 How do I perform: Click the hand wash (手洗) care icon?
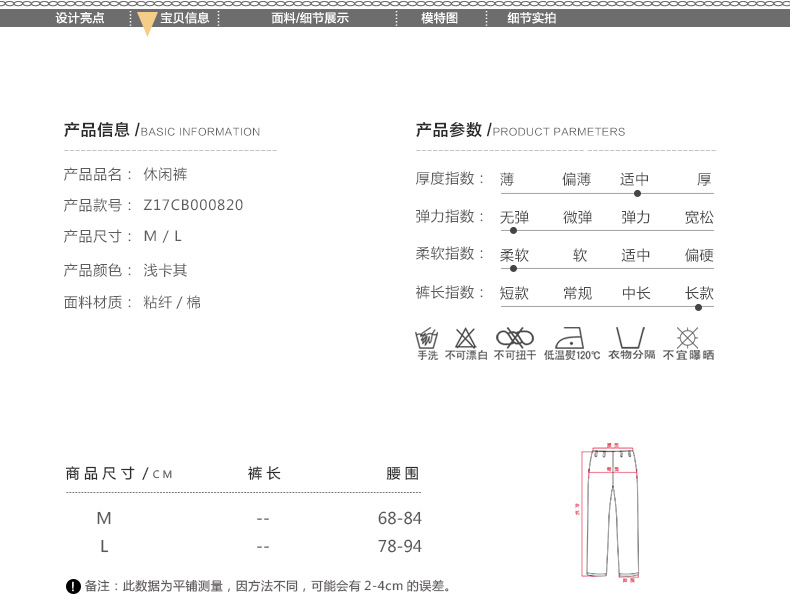[x=427, y=337]
